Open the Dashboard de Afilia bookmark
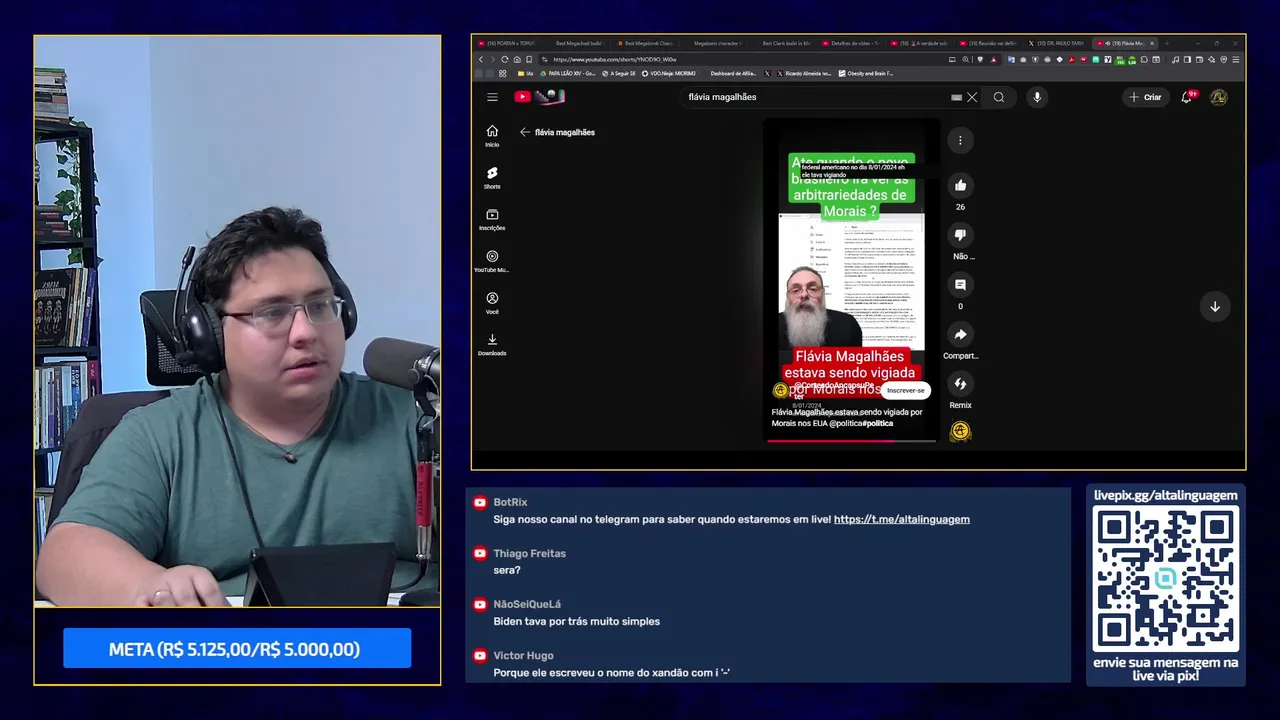 tap(732, 73)
